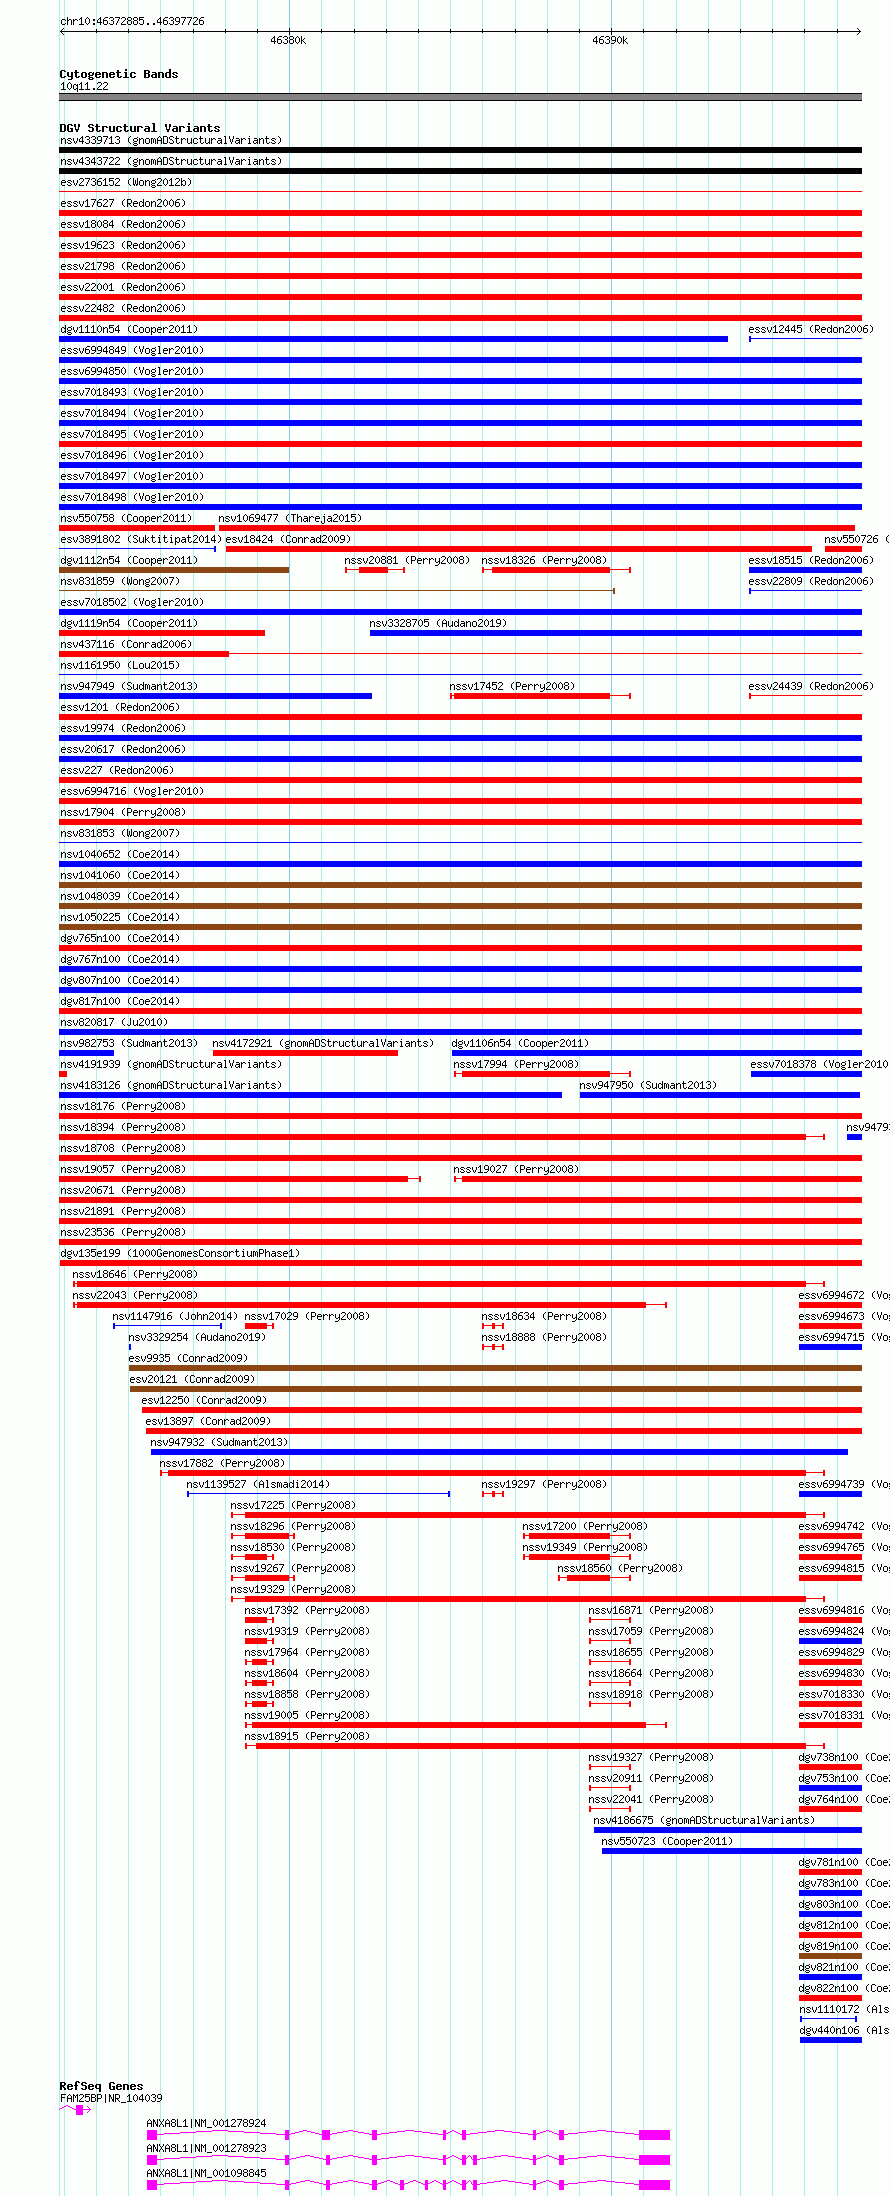Click variant label nsv437116 (Conrad2006)

coord(126,644)
